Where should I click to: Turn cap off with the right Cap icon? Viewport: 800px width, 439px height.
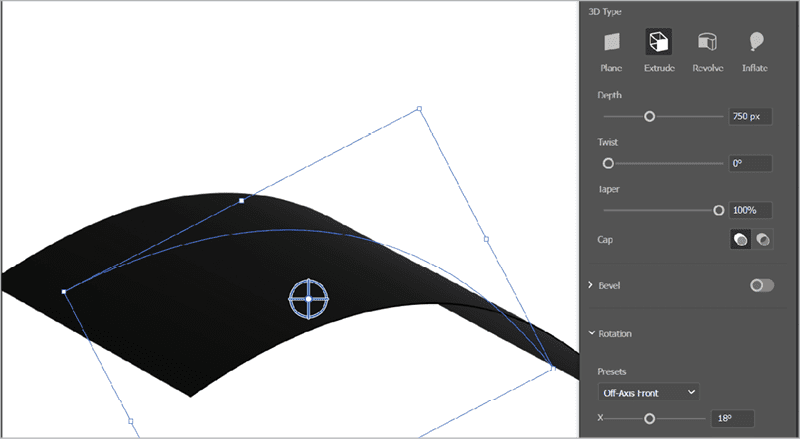coord(763,239)
